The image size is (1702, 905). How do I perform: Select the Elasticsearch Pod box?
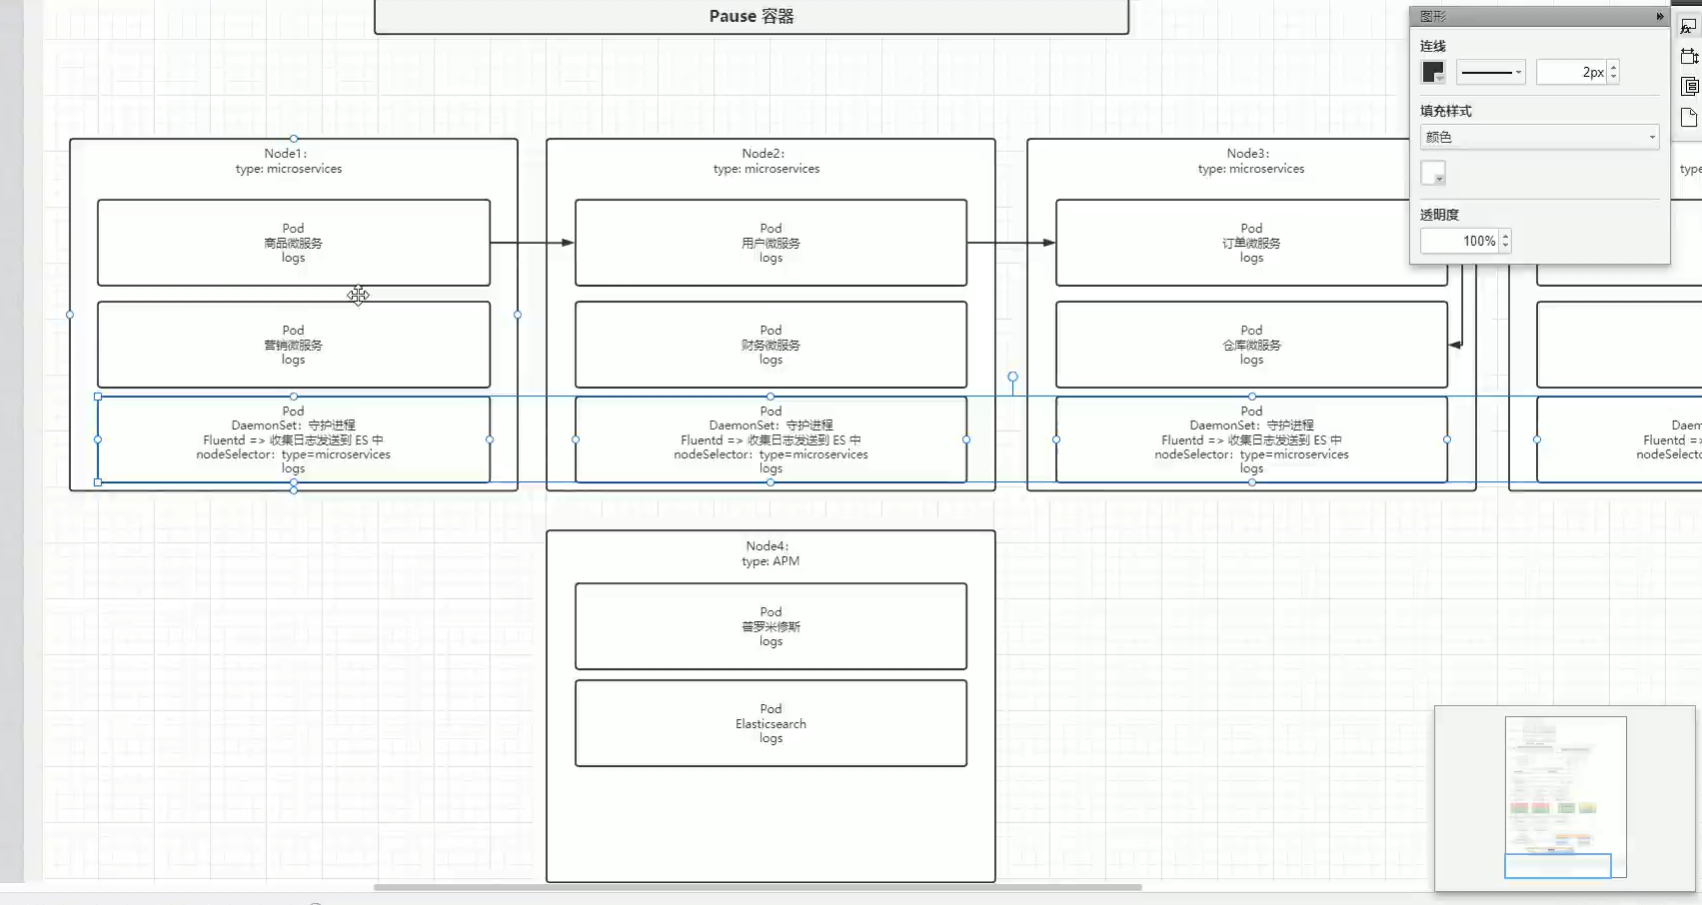(771, 723)
